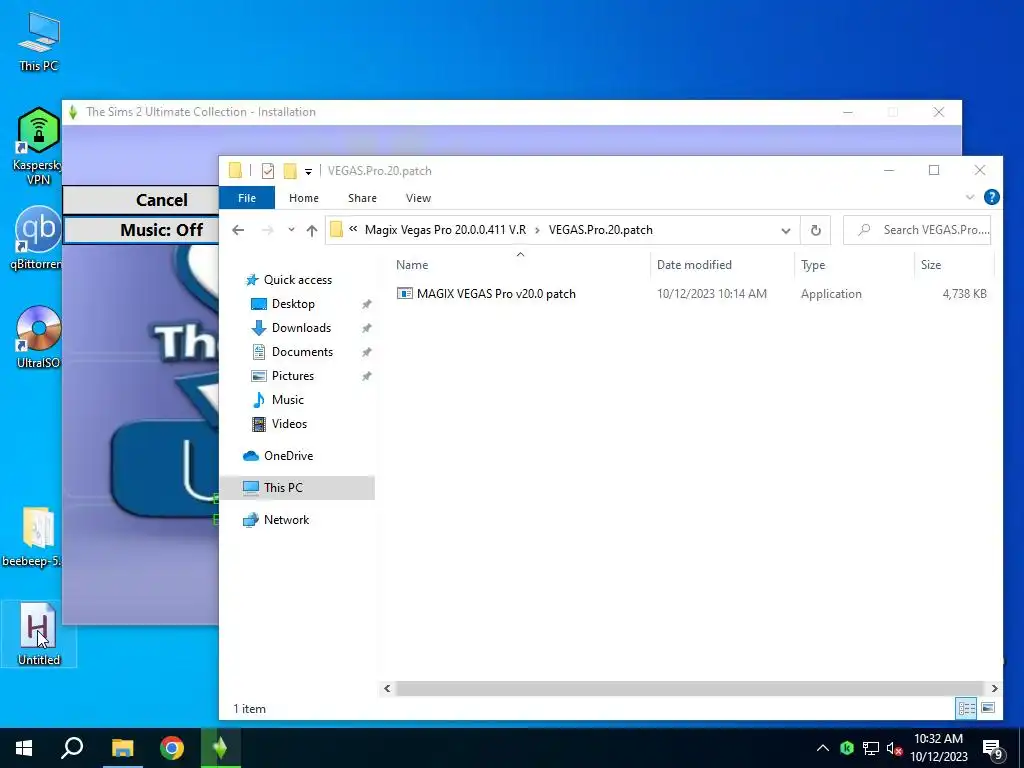Viewport: 1024px width, 768px height.
Task: Open the notification center icon
Action: click(993, 750)
